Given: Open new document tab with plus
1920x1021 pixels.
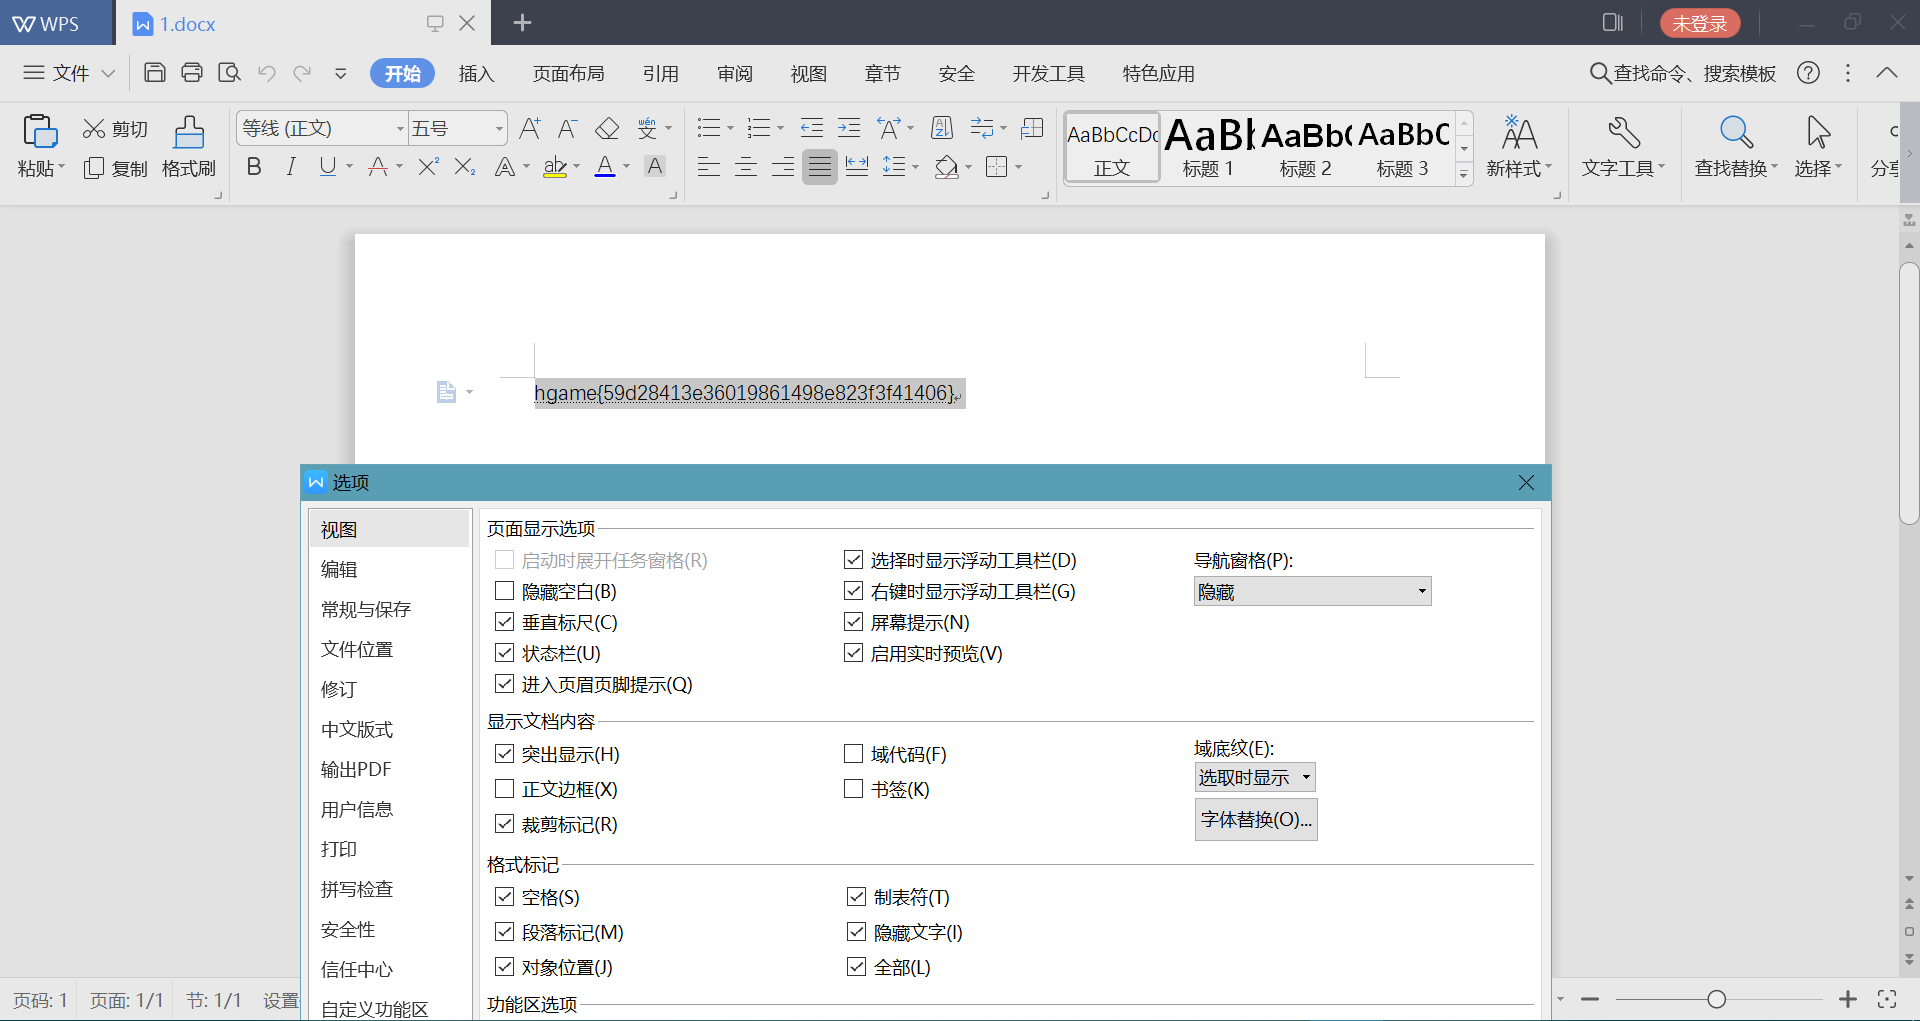Looking at the screenshot, I should (x=522, y=22).
